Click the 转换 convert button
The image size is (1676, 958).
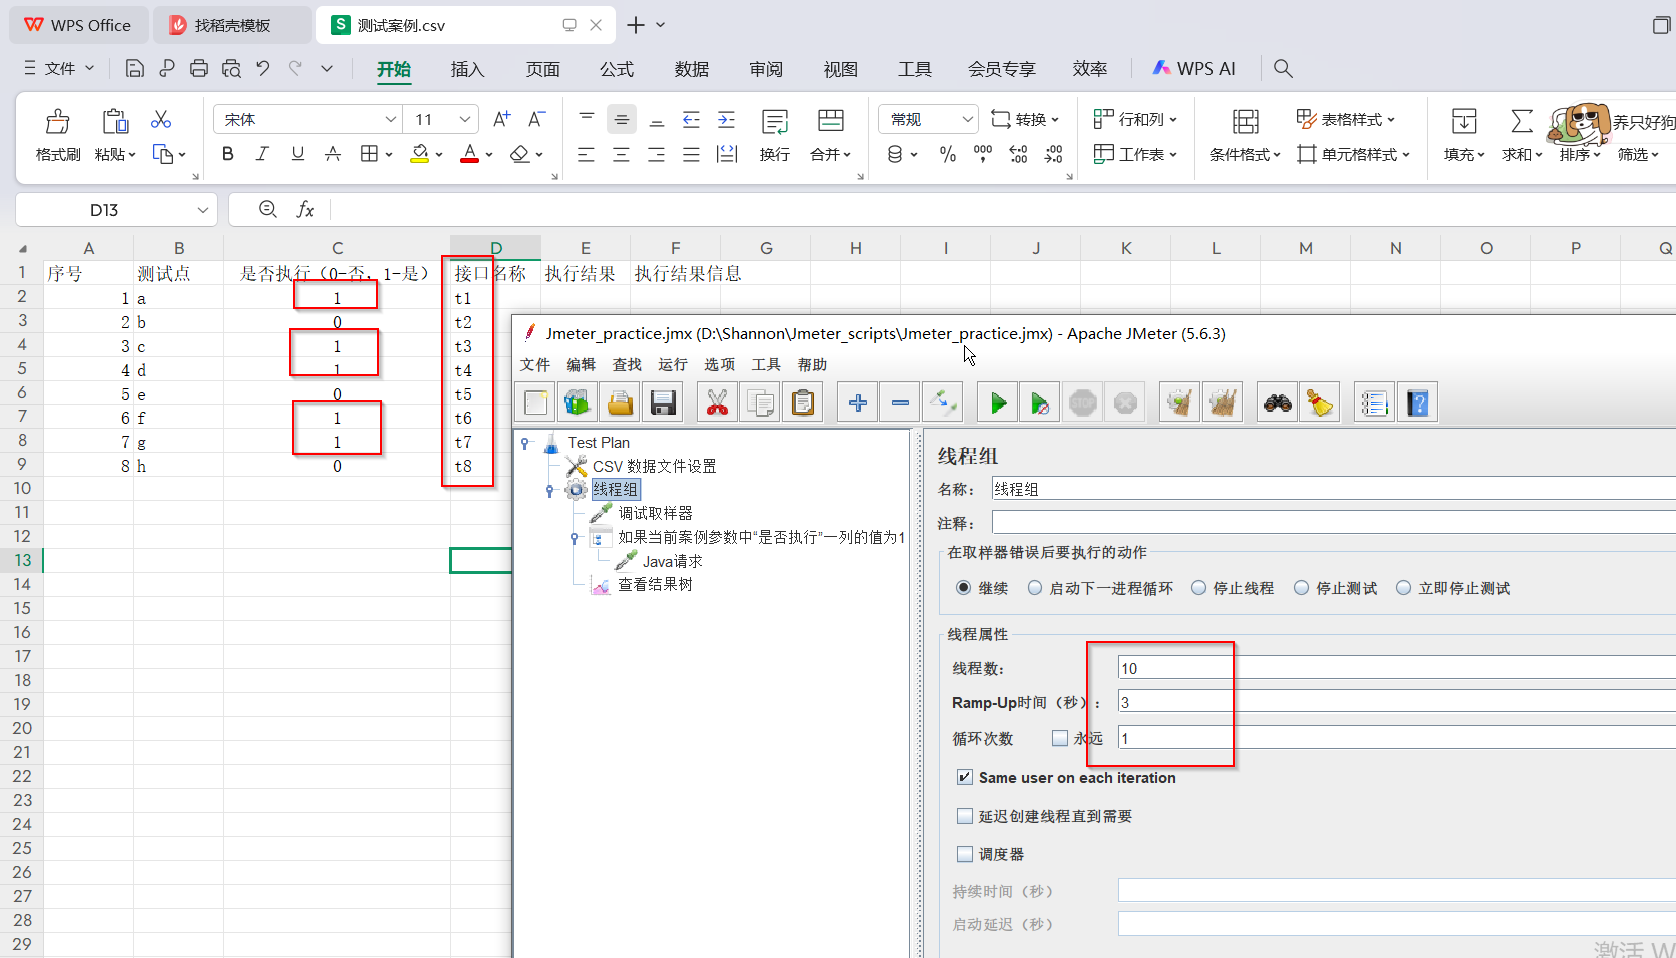coord(1025,119)
